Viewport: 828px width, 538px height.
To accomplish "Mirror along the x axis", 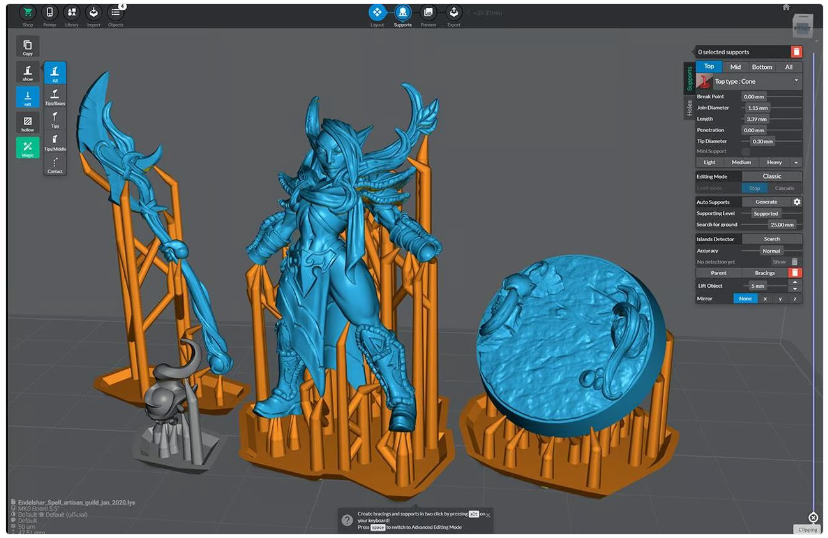I will coord(765,299).
